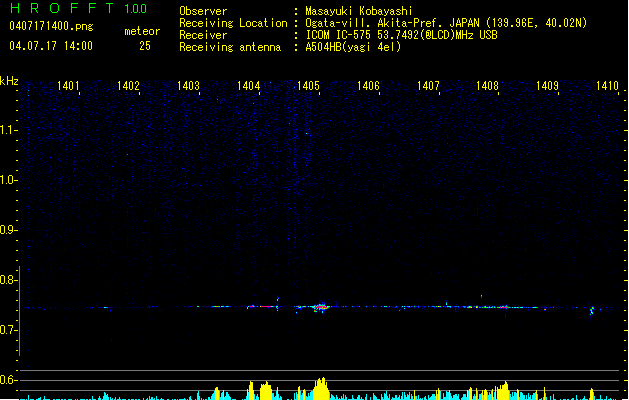Click the 1403 time axis marker
Image resolution: width=629 pixels, height=400 pixels.
tap(188, 86)
